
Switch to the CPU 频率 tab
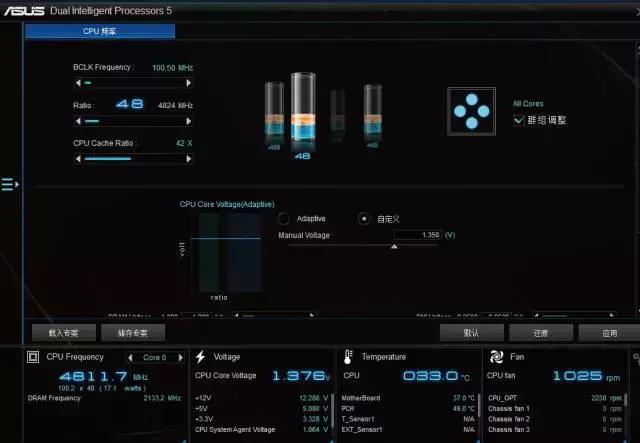click(x=100, y=32)
